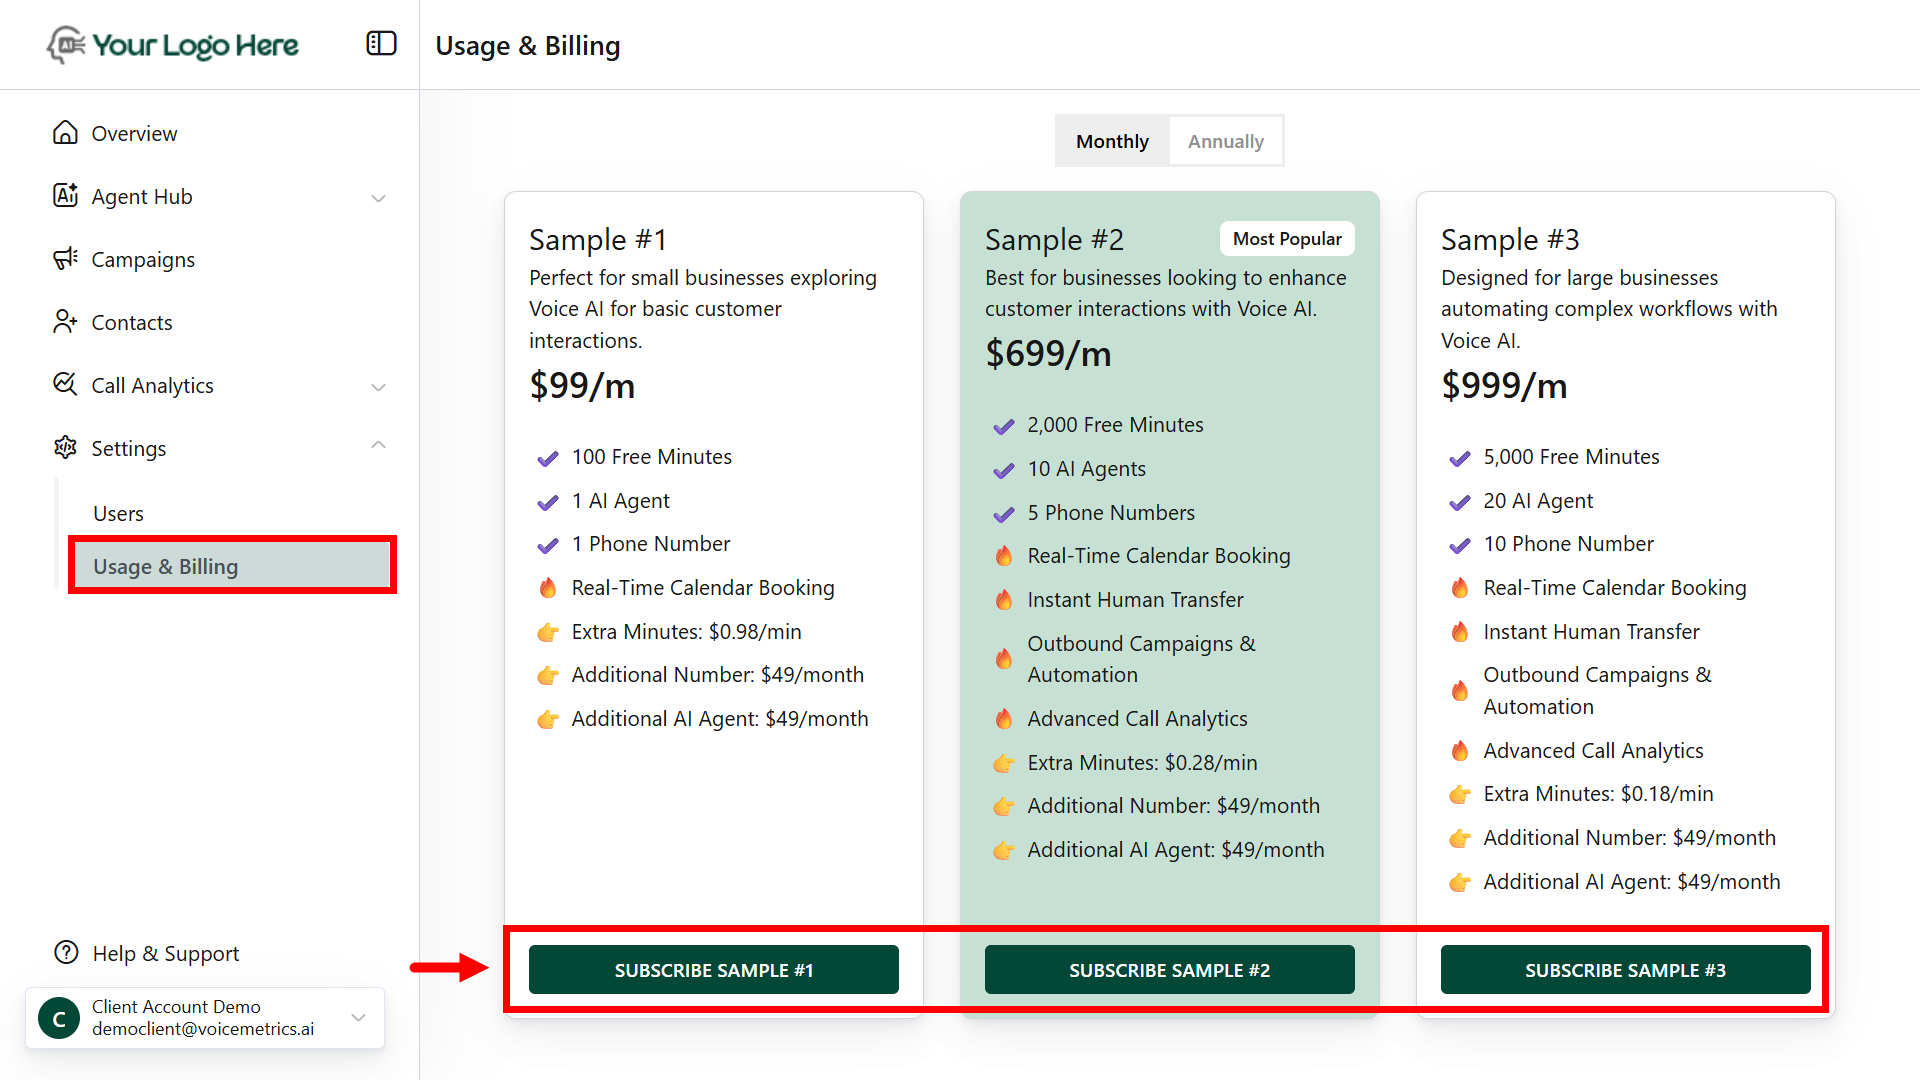
Task: Switch billing to Annually
Action: pyautogui.click(x=1225, y=141)
